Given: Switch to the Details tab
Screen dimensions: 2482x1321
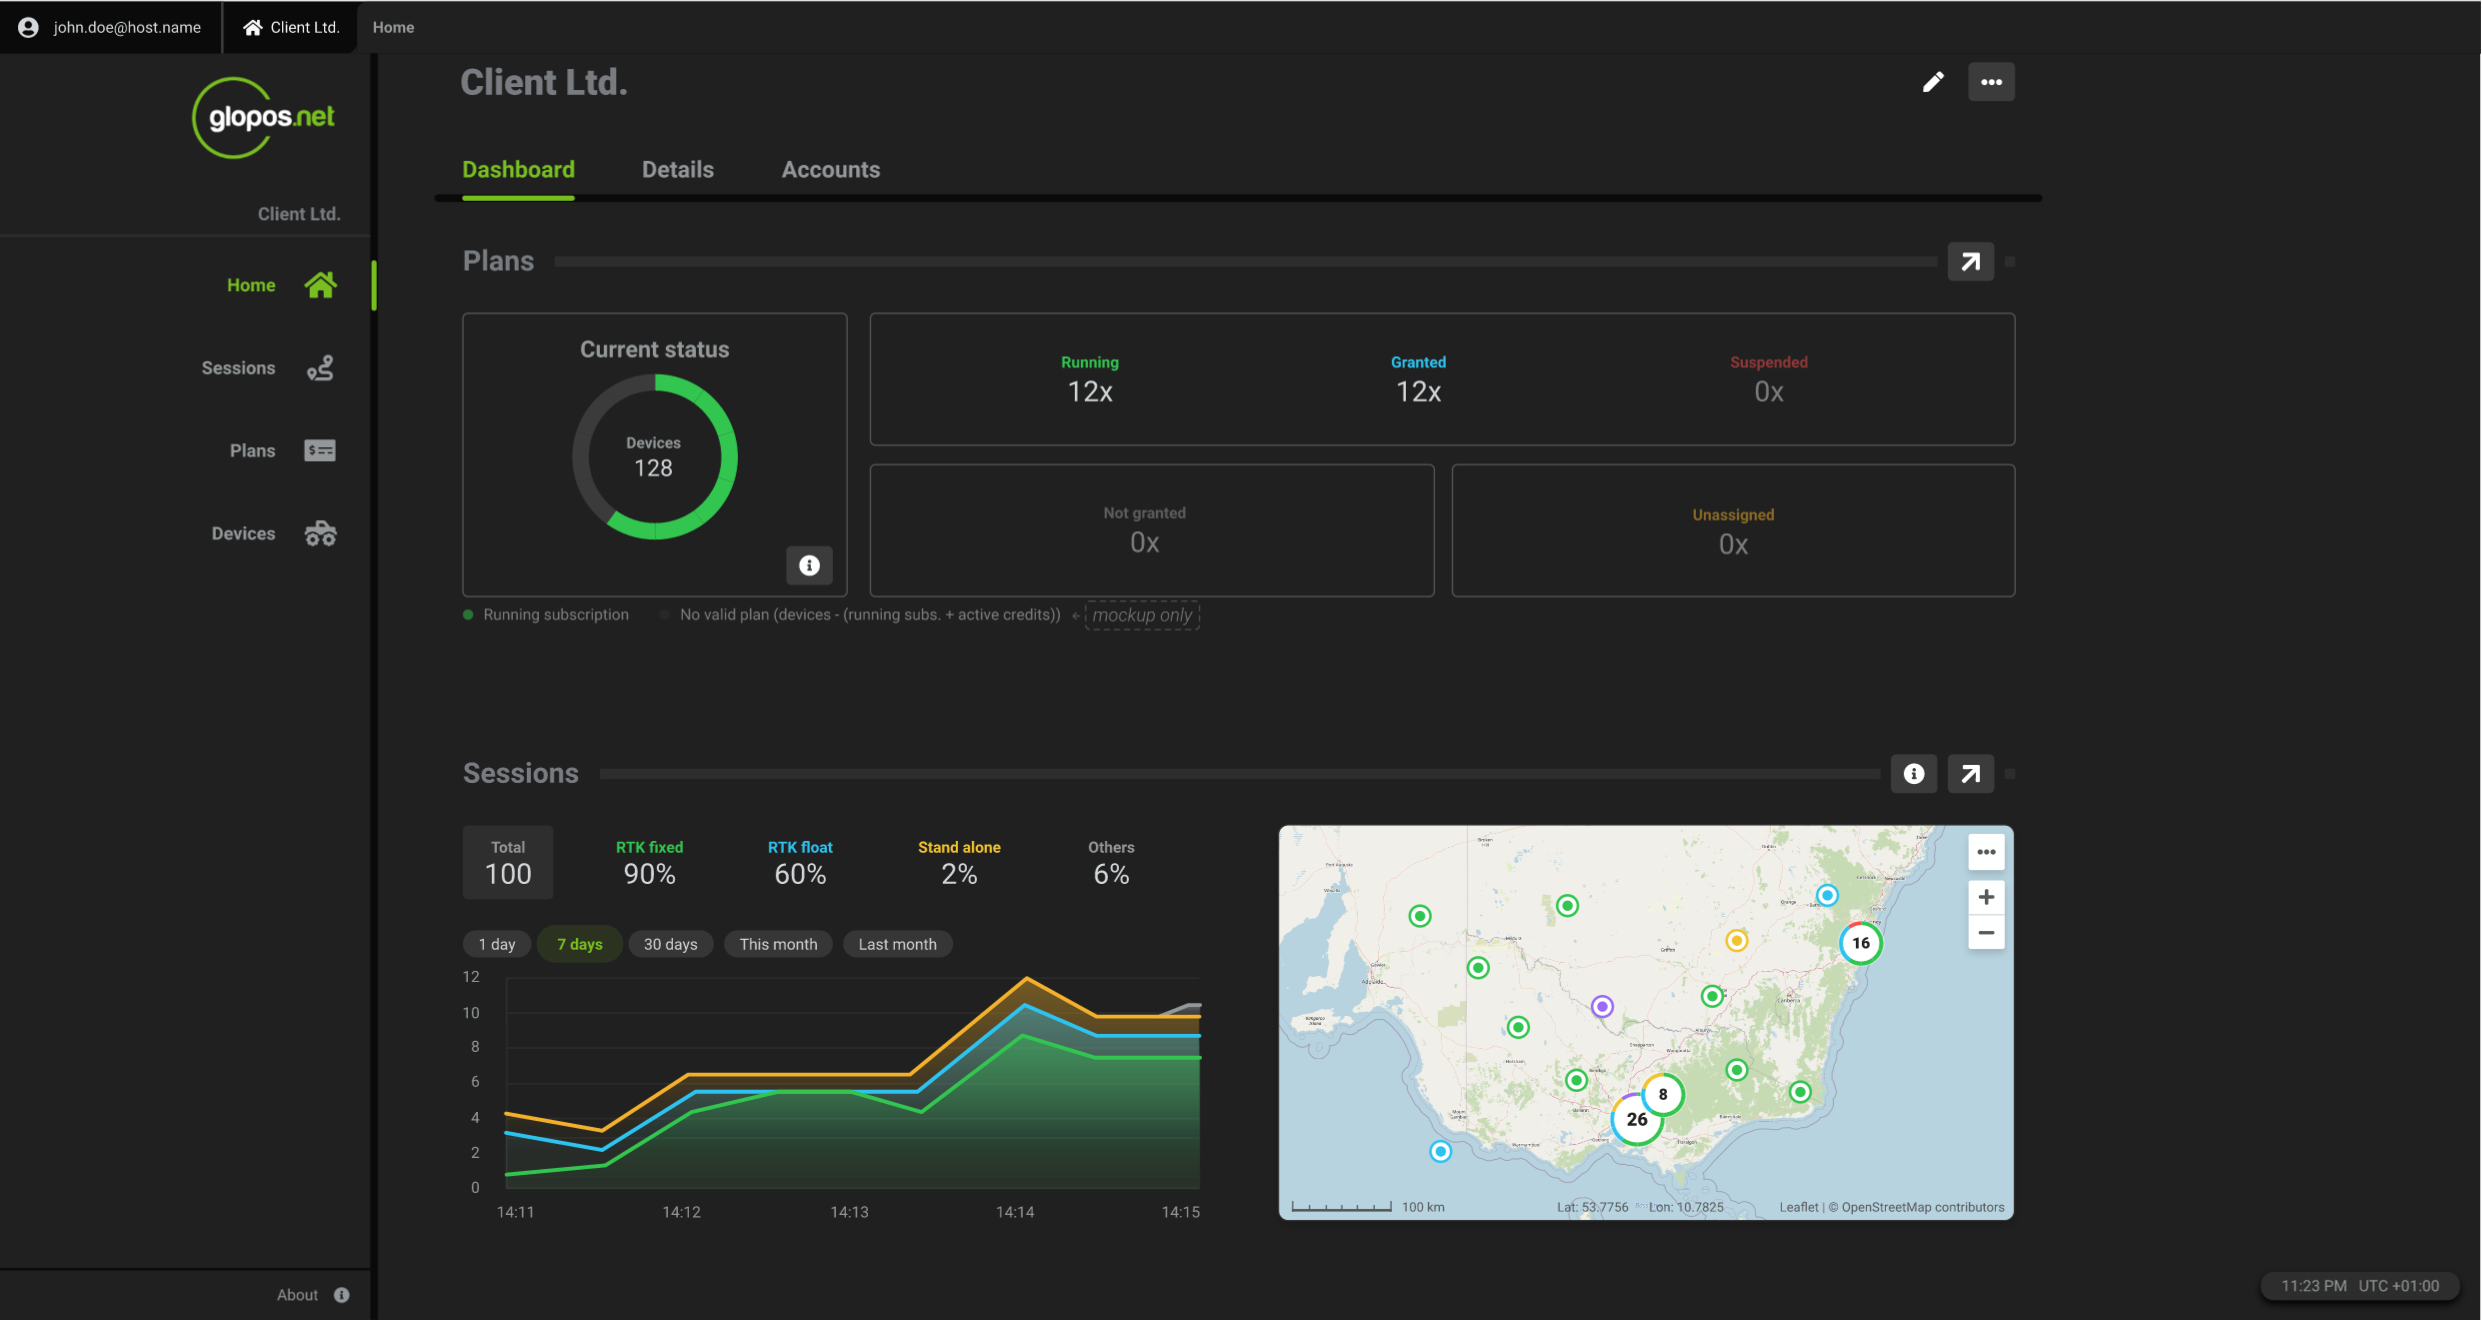Looking at the screenshot, I should 677,170.
